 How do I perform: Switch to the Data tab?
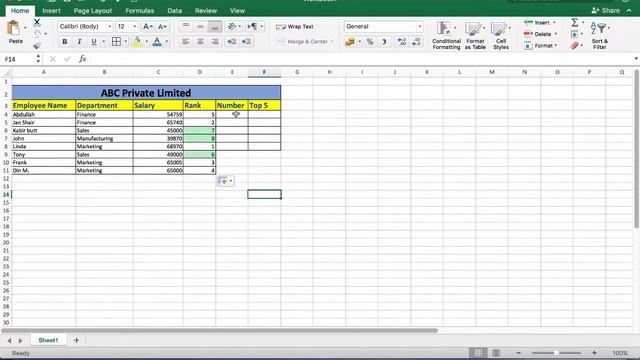174,11
